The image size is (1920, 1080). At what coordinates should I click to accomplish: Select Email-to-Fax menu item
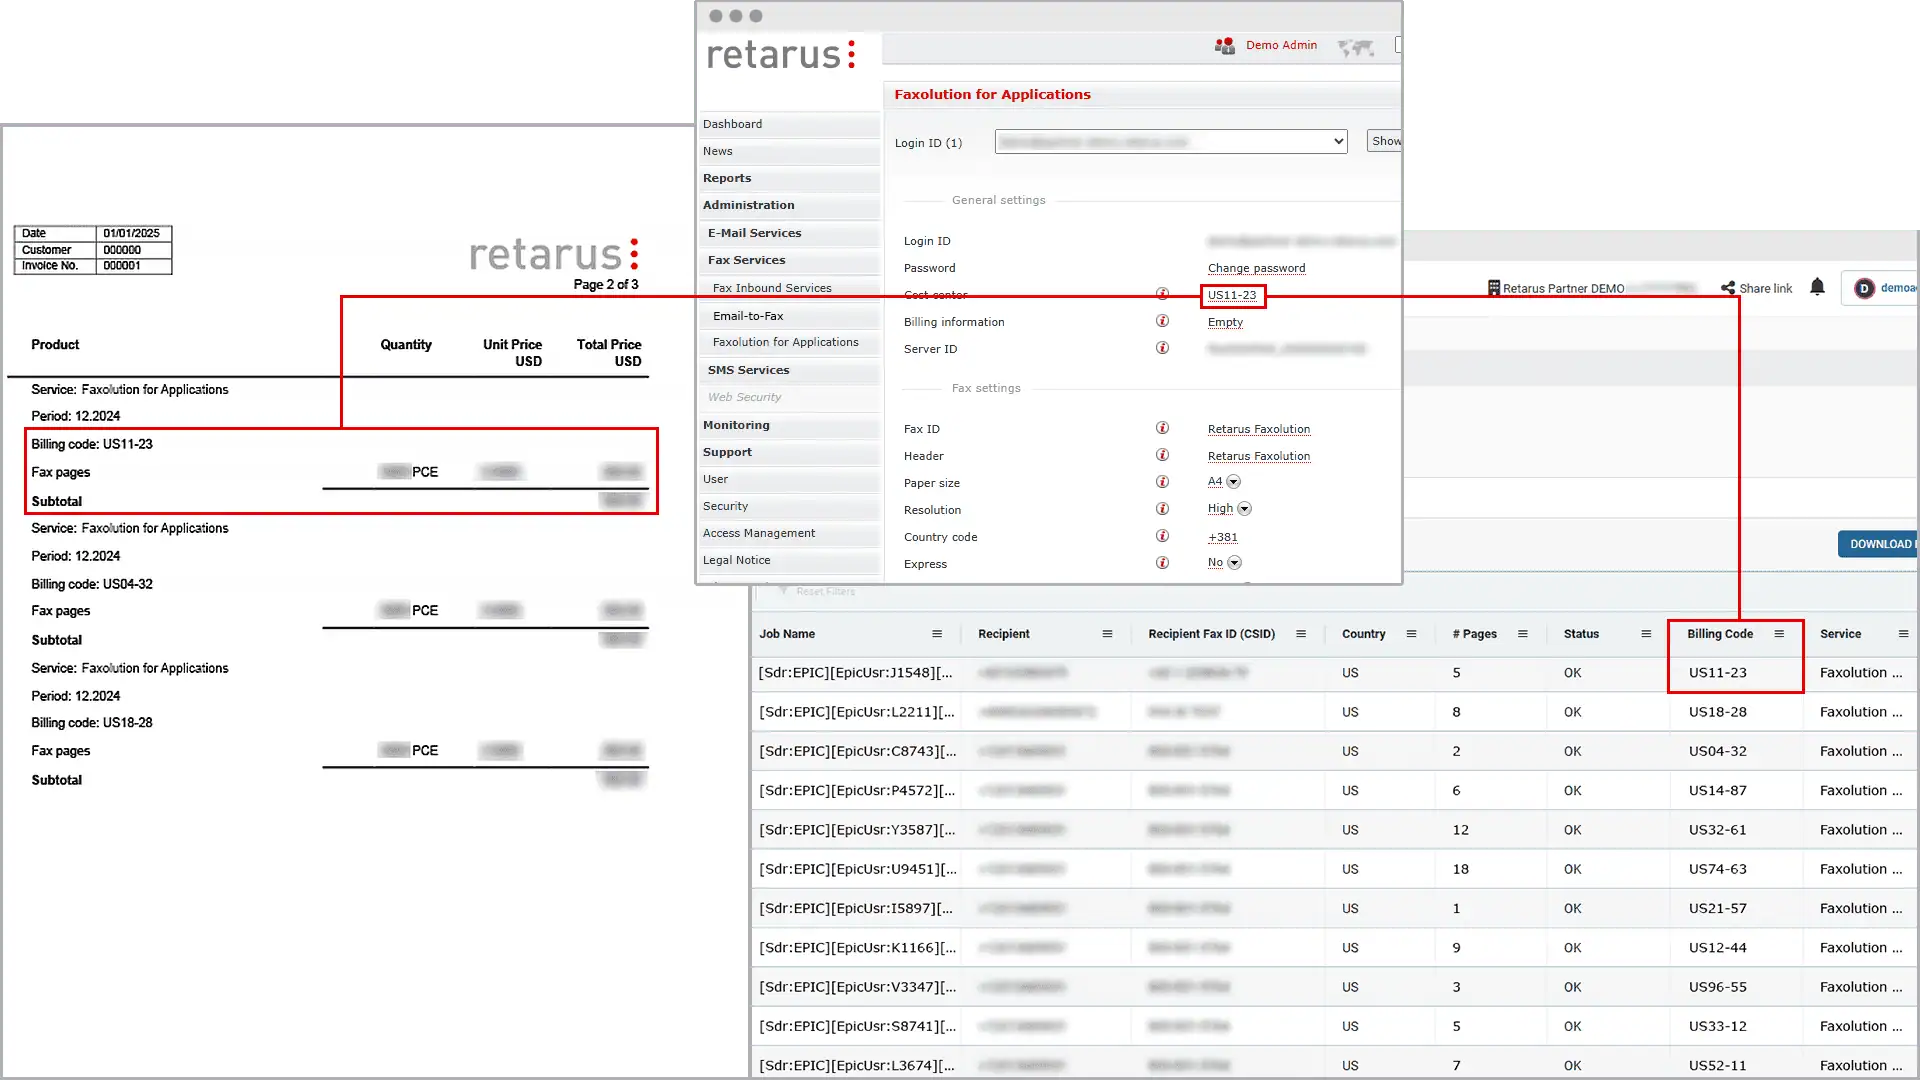[790, 316]
